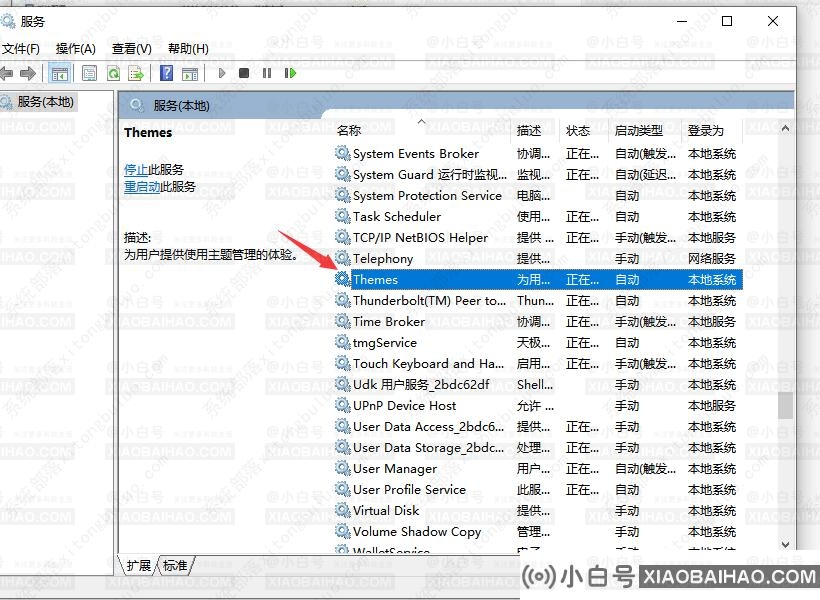Select System Protection Service row
The image size is (820, 600).
click(538, 196)
